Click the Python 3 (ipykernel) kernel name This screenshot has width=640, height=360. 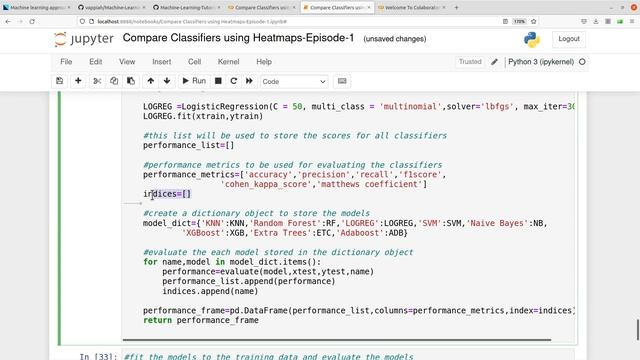[541, 62]
